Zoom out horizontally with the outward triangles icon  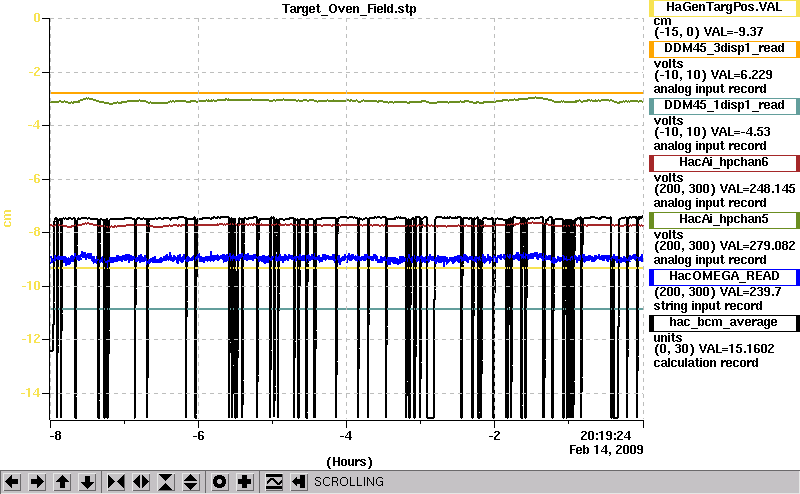click(141, 482)
